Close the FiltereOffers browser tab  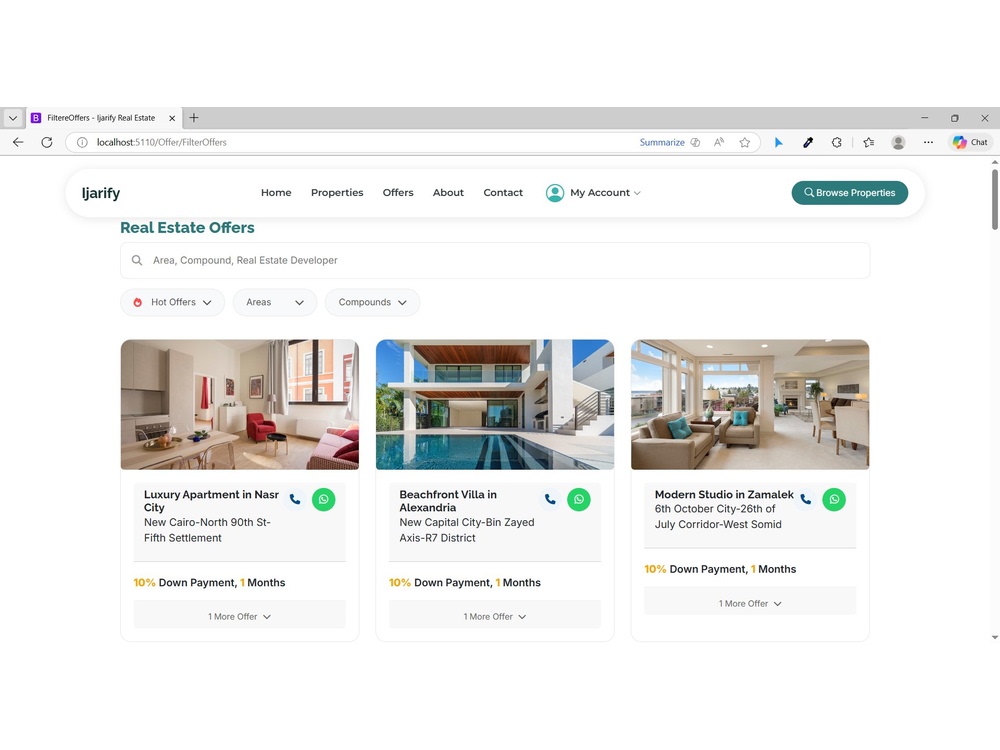(x=172, y=118)
